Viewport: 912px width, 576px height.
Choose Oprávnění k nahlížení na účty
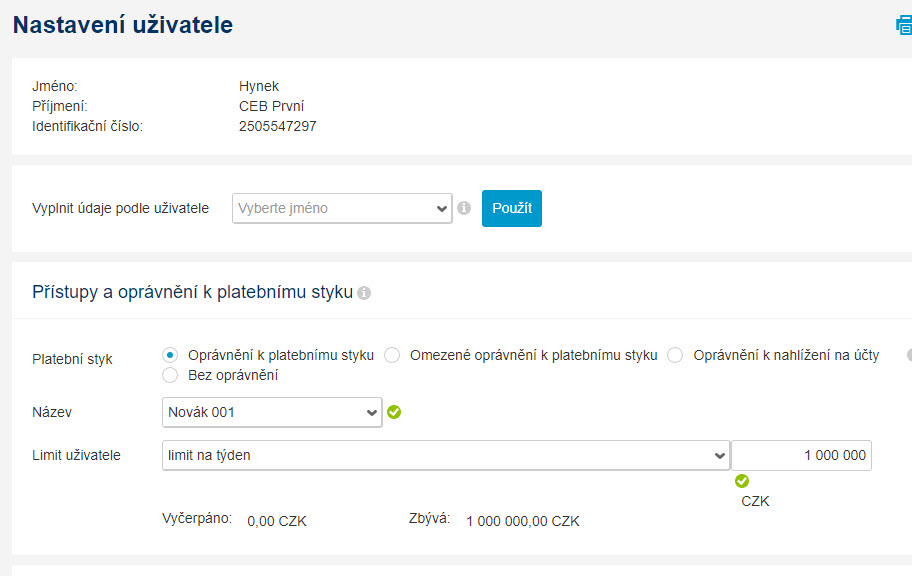[x=675, y=355]
